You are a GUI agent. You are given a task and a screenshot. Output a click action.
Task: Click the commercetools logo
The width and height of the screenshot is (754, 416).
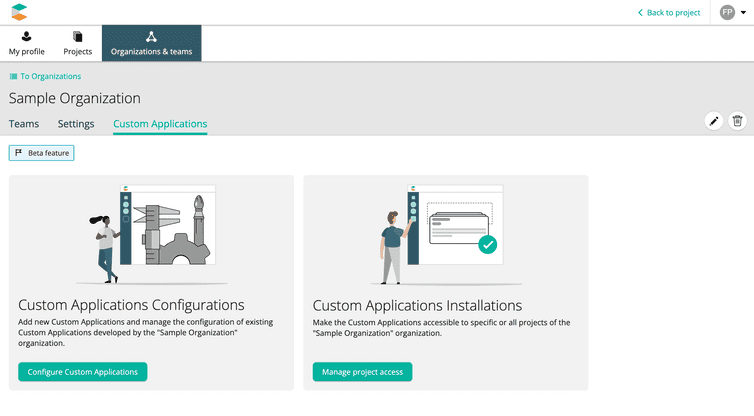click(x=20, y=12)
